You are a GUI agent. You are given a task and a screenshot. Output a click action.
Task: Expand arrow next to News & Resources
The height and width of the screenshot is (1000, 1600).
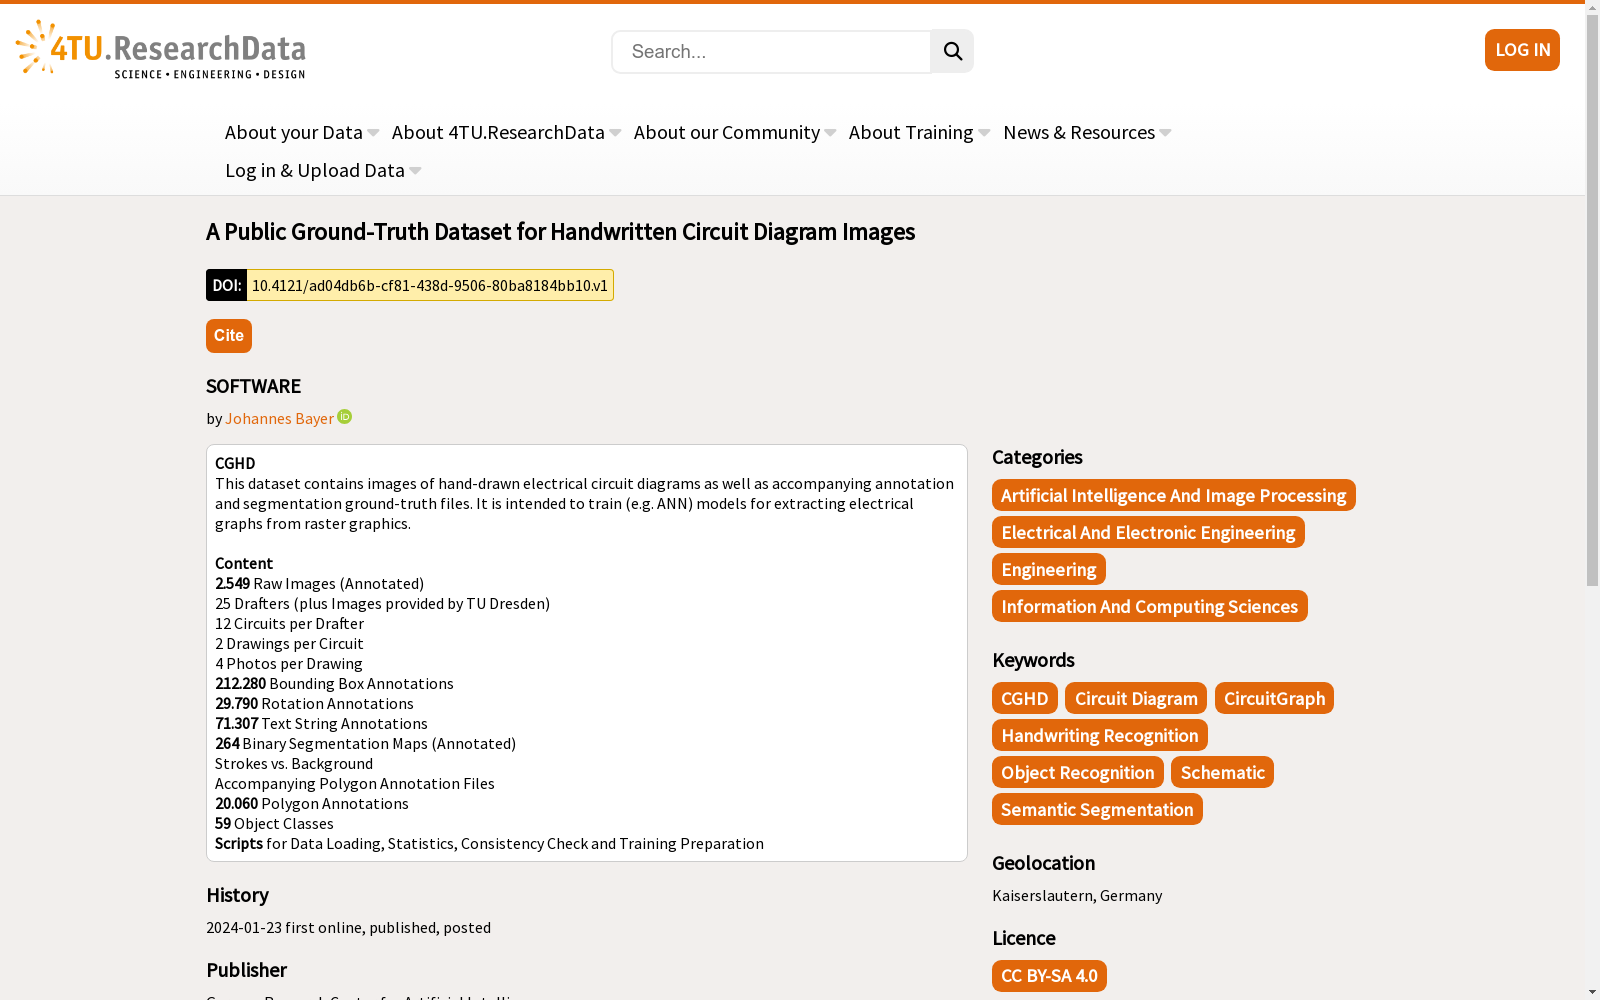[x=1165, y=133]
